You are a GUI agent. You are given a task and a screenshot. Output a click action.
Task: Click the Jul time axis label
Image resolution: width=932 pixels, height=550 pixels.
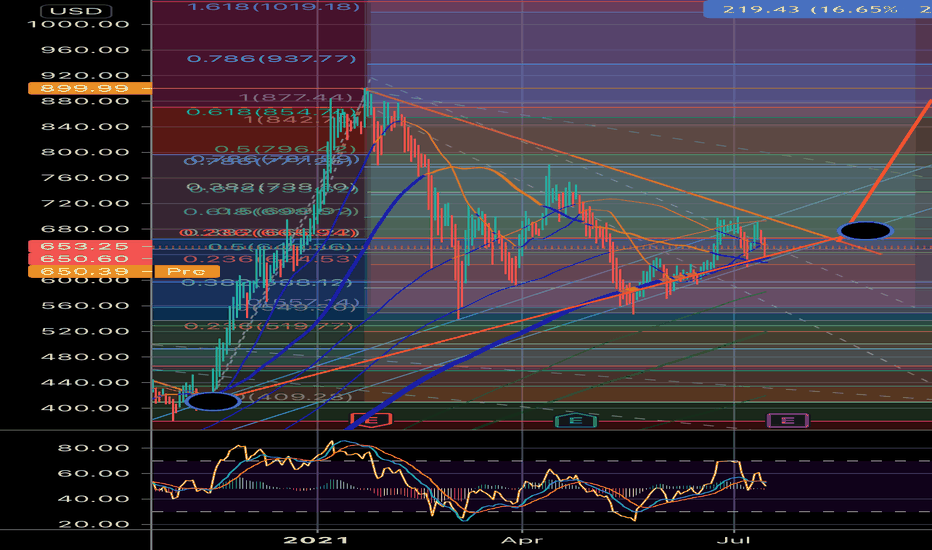click(733, 540)
